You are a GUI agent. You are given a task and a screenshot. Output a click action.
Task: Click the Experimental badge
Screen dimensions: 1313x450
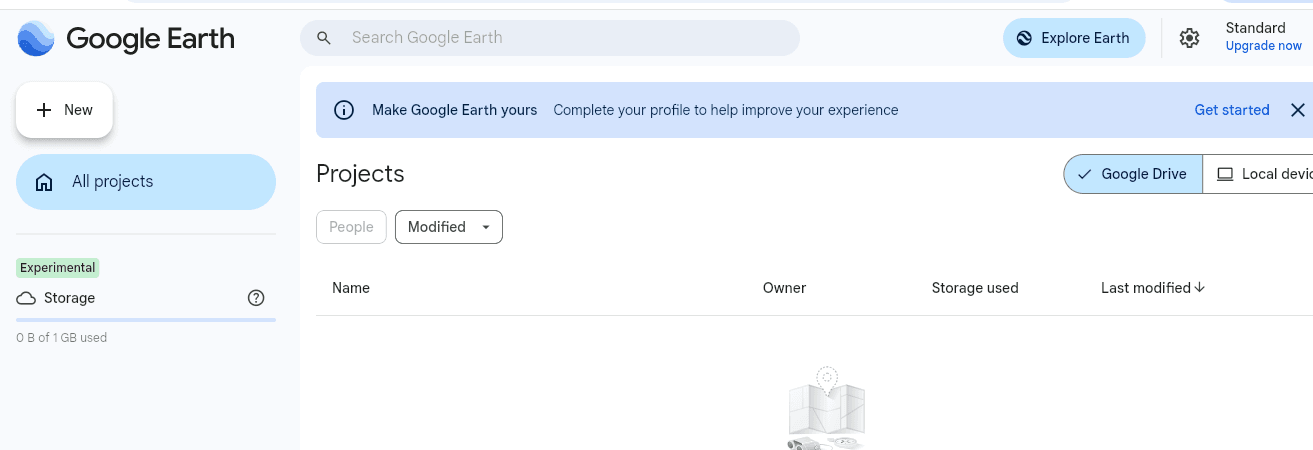(58, 268)
